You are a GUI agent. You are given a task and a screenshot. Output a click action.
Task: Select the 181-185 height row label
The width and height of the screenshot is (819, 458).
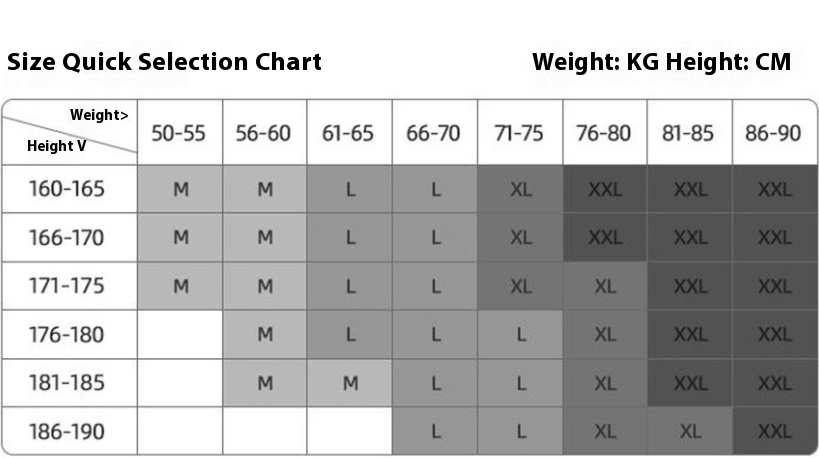(x=69, y=383)
